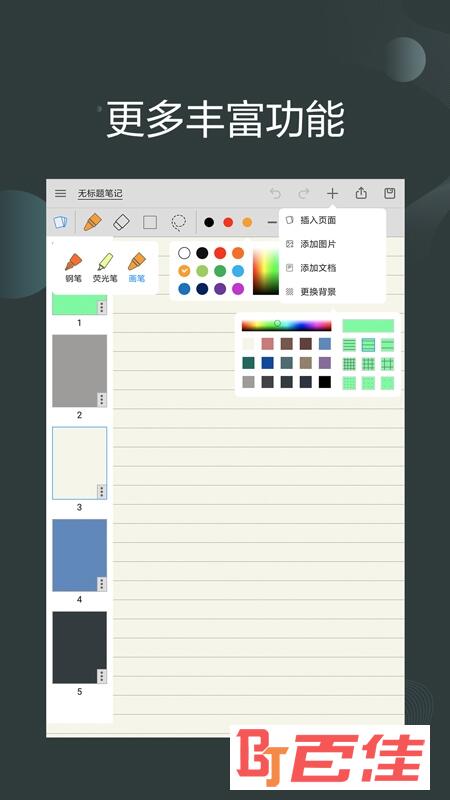Image resolution: width=450 pixels, height=800 pixels.
Task: Open page 5 thumbnail options dots
Action: coord(102,677)
